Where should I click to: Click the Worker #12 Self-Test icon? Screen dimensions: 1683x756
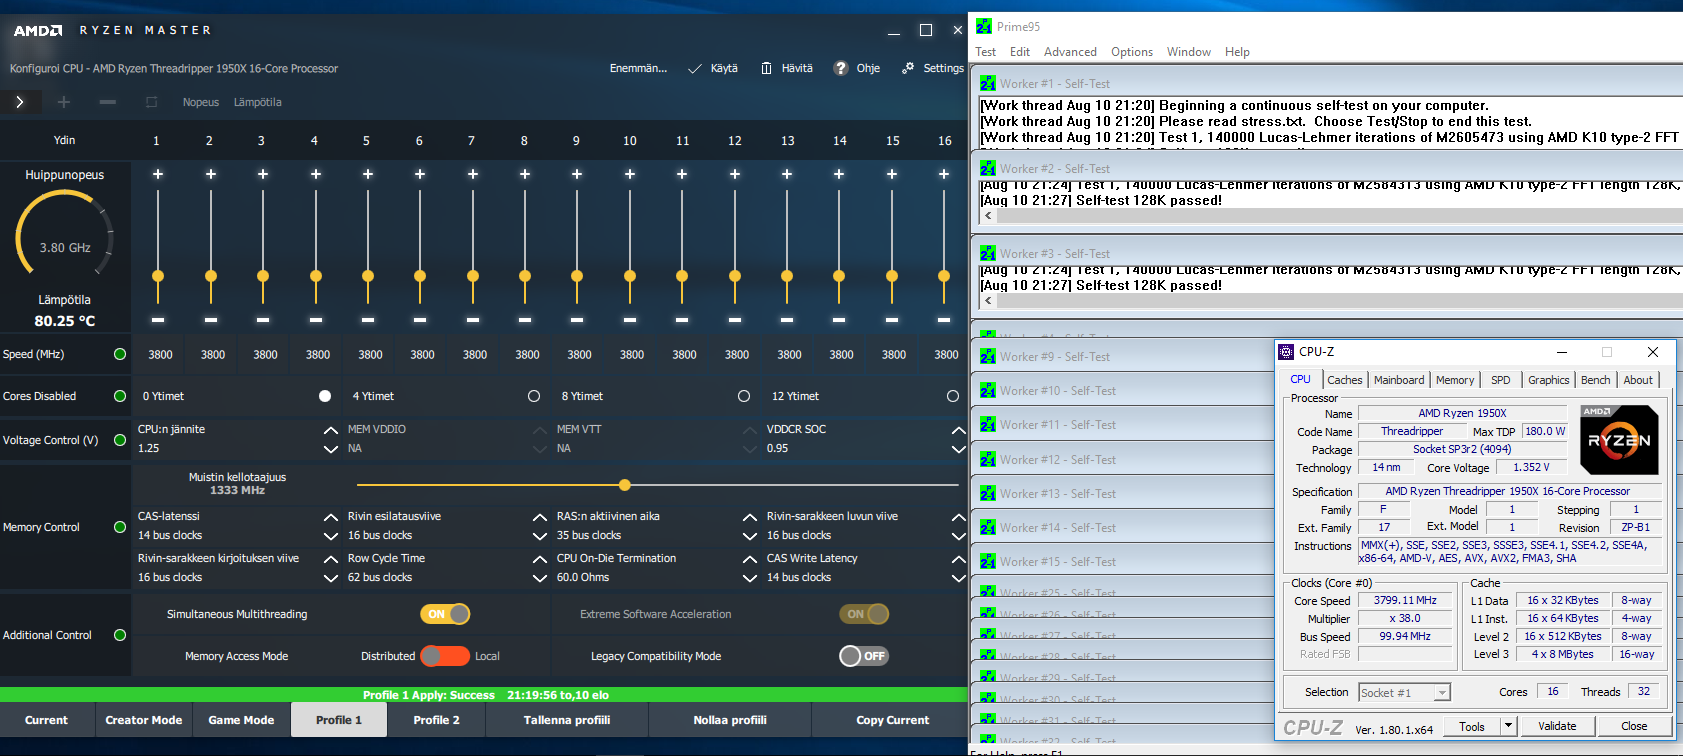[988, 459]
